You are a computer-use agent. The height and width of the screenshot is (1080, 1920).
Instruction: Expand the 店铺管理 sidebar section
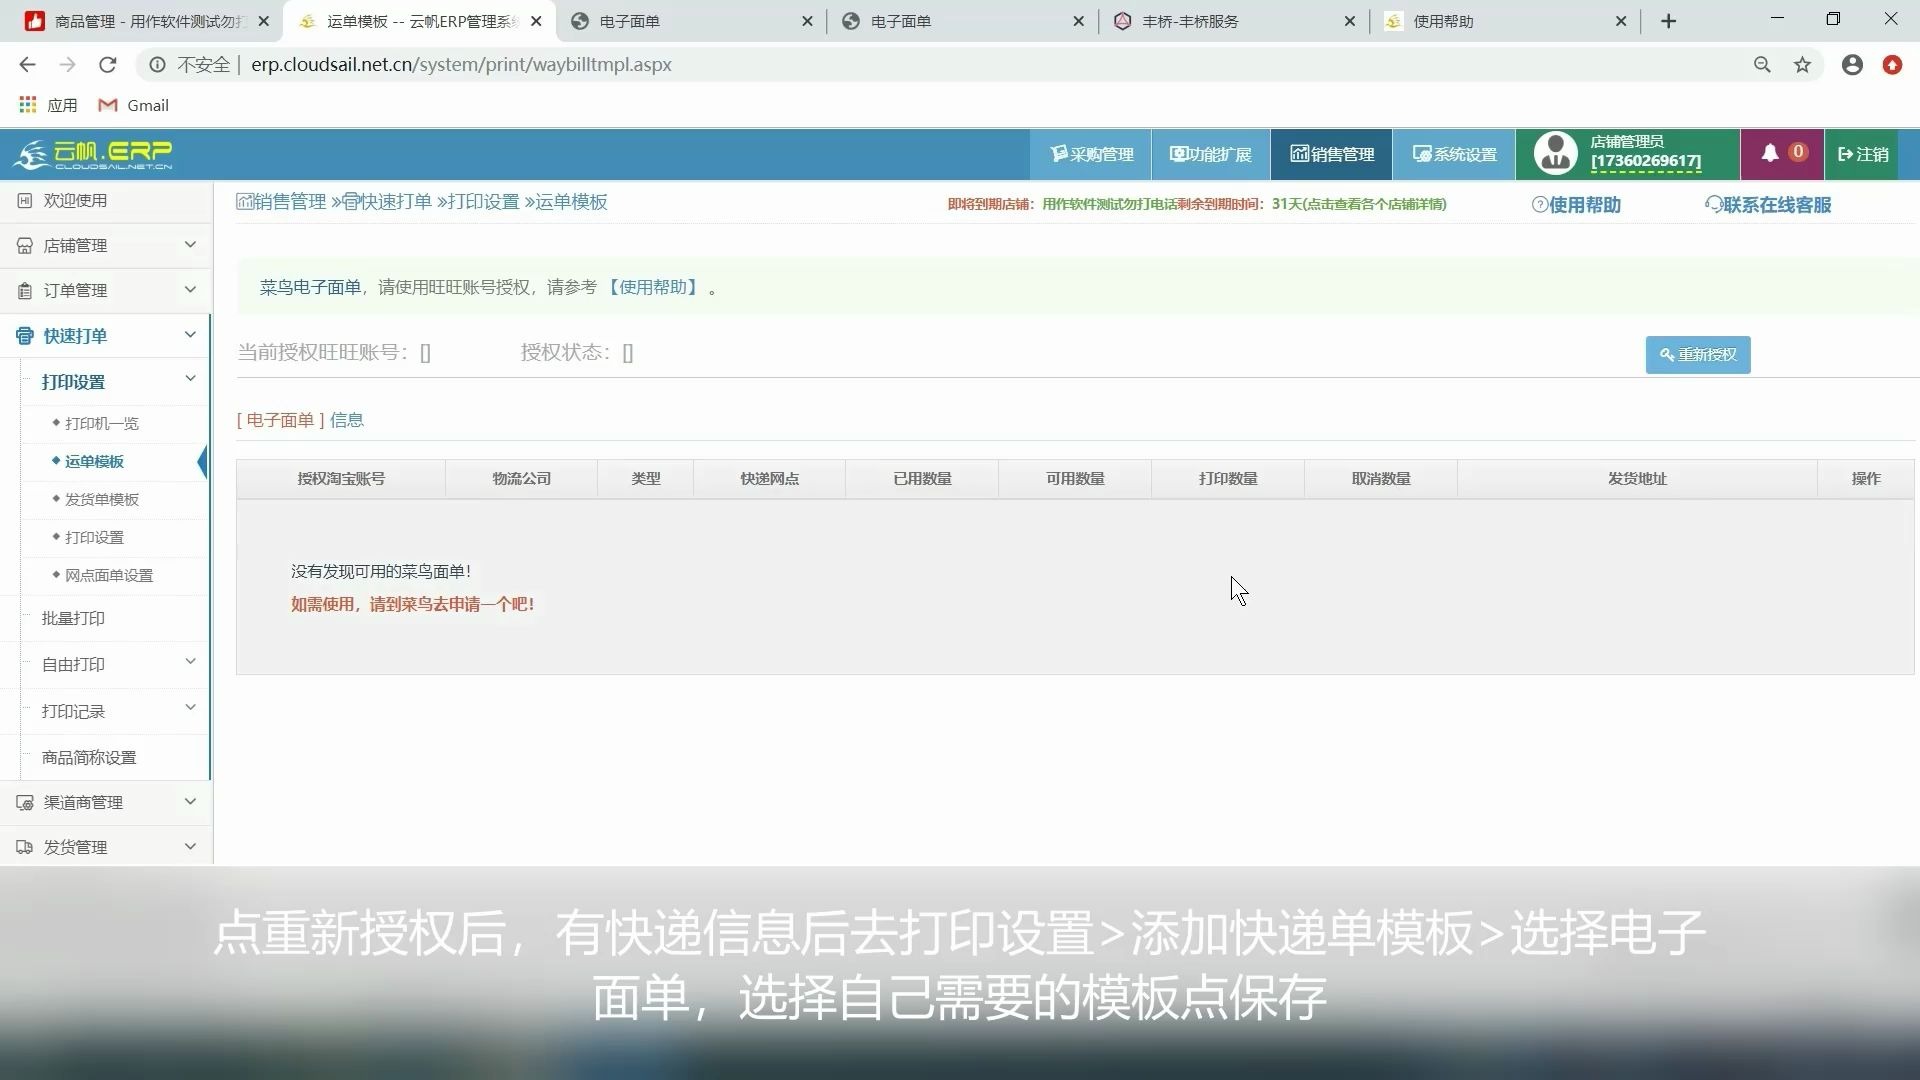(x=106, y=245)
